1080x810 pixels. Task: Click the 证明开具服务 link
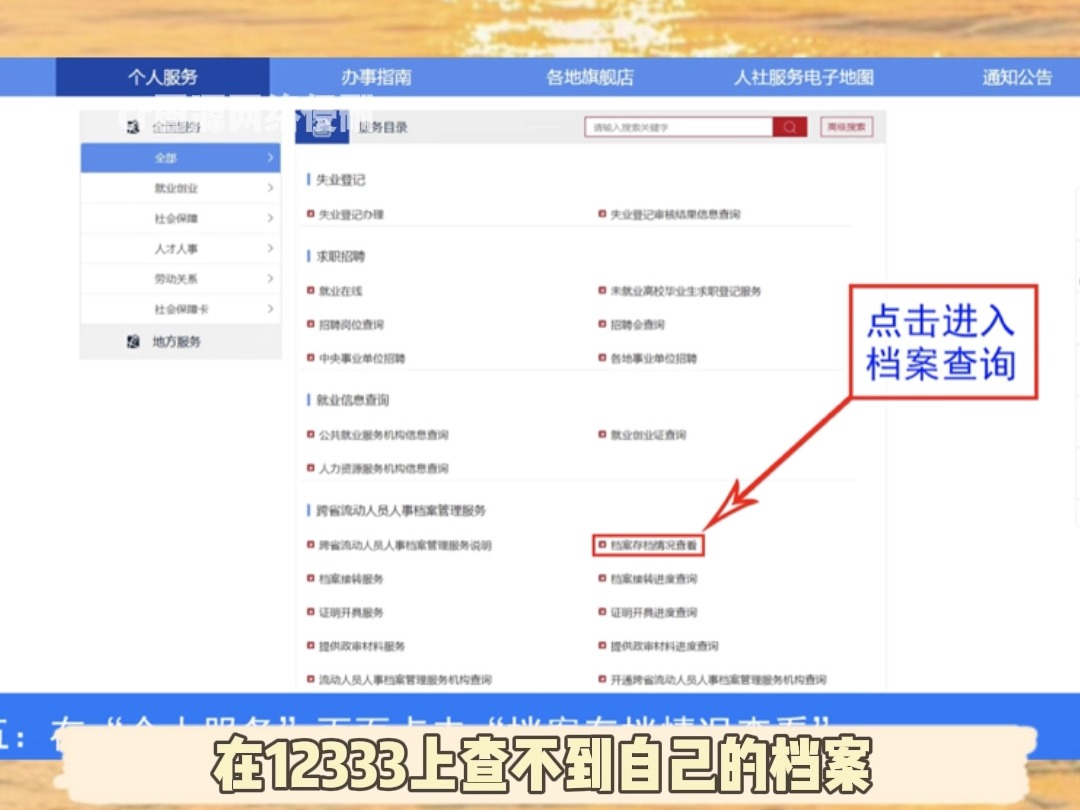coord(351,613)
